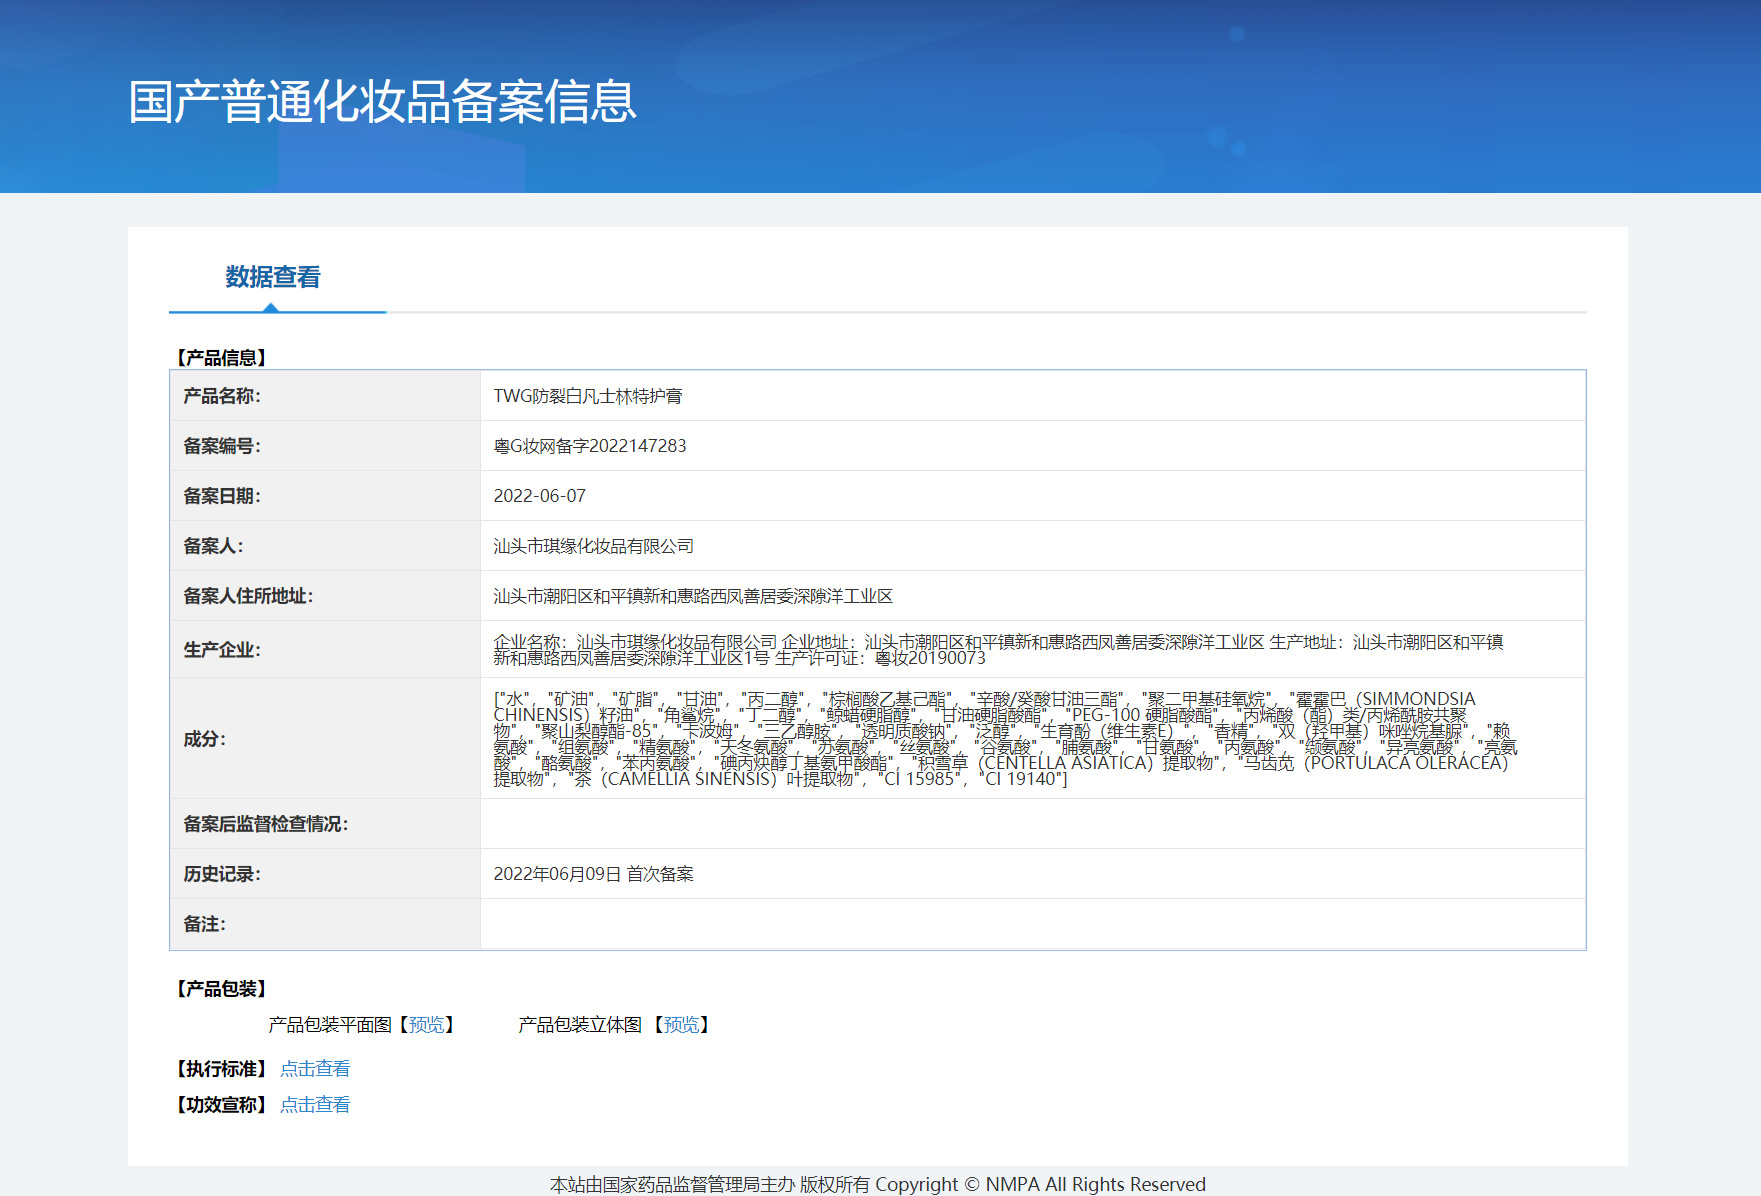Screen dimensions: 1761x1196
Task: Select the filing number 粤G妆网备字2022147283
Action: click(x=589, y=446)
